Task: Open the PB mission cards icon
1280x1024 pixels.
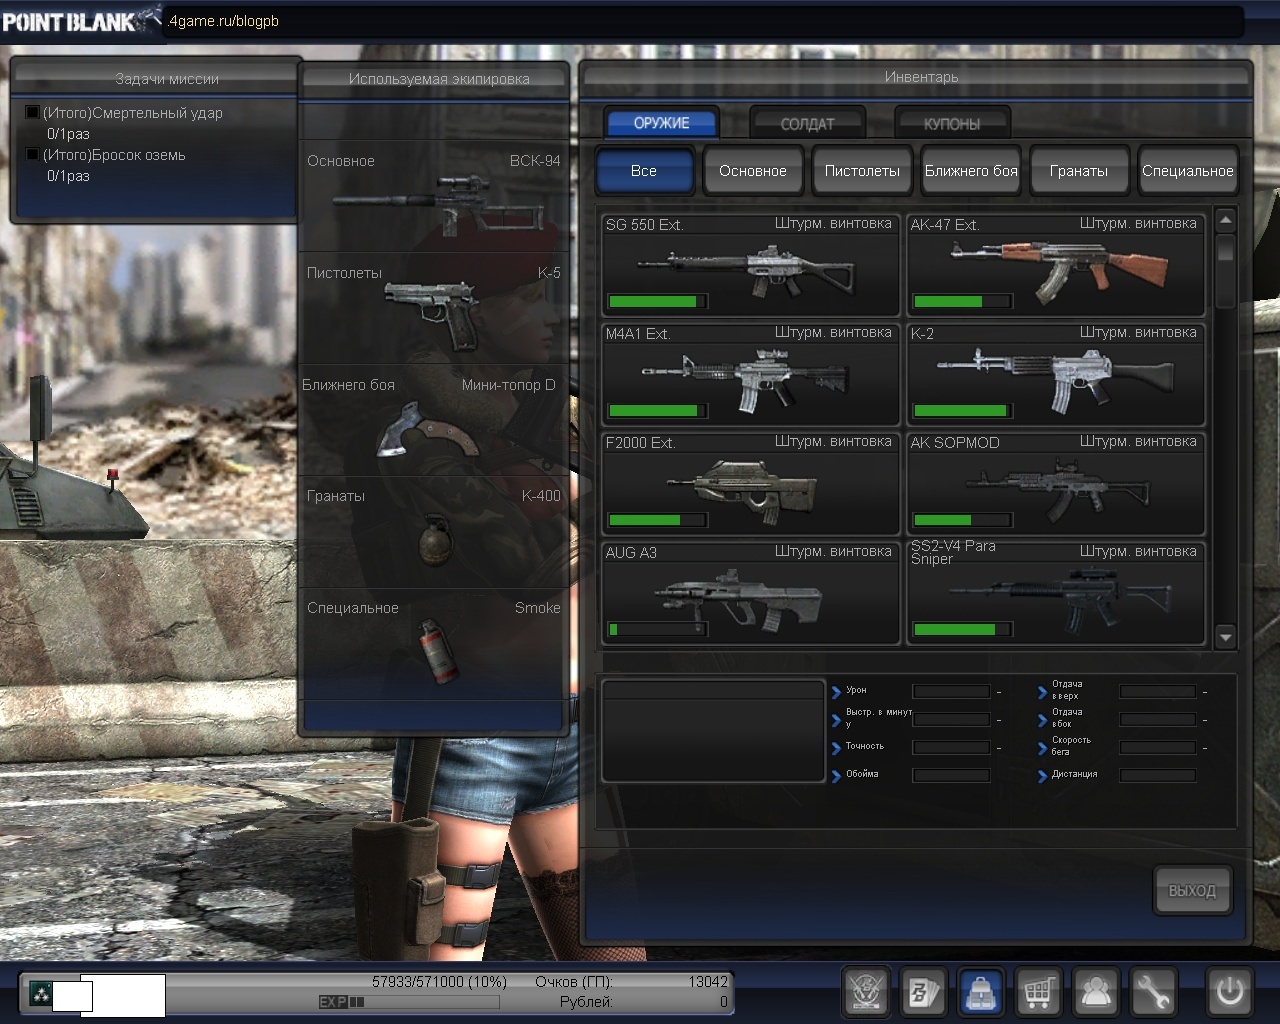Action: (x=923, y=992)
